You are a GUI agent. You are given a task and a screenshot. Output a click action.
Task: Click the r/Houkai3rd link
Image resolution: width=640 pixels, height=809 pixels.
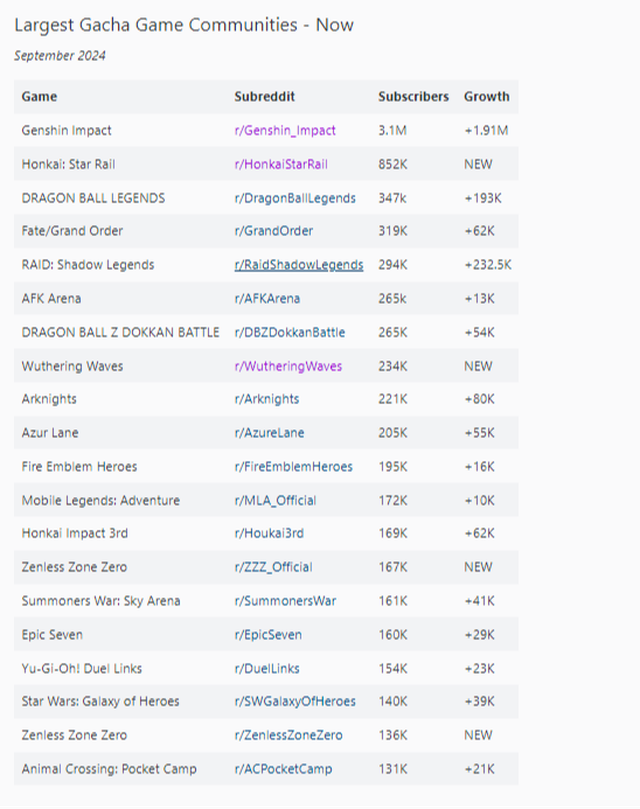point(271,533)
